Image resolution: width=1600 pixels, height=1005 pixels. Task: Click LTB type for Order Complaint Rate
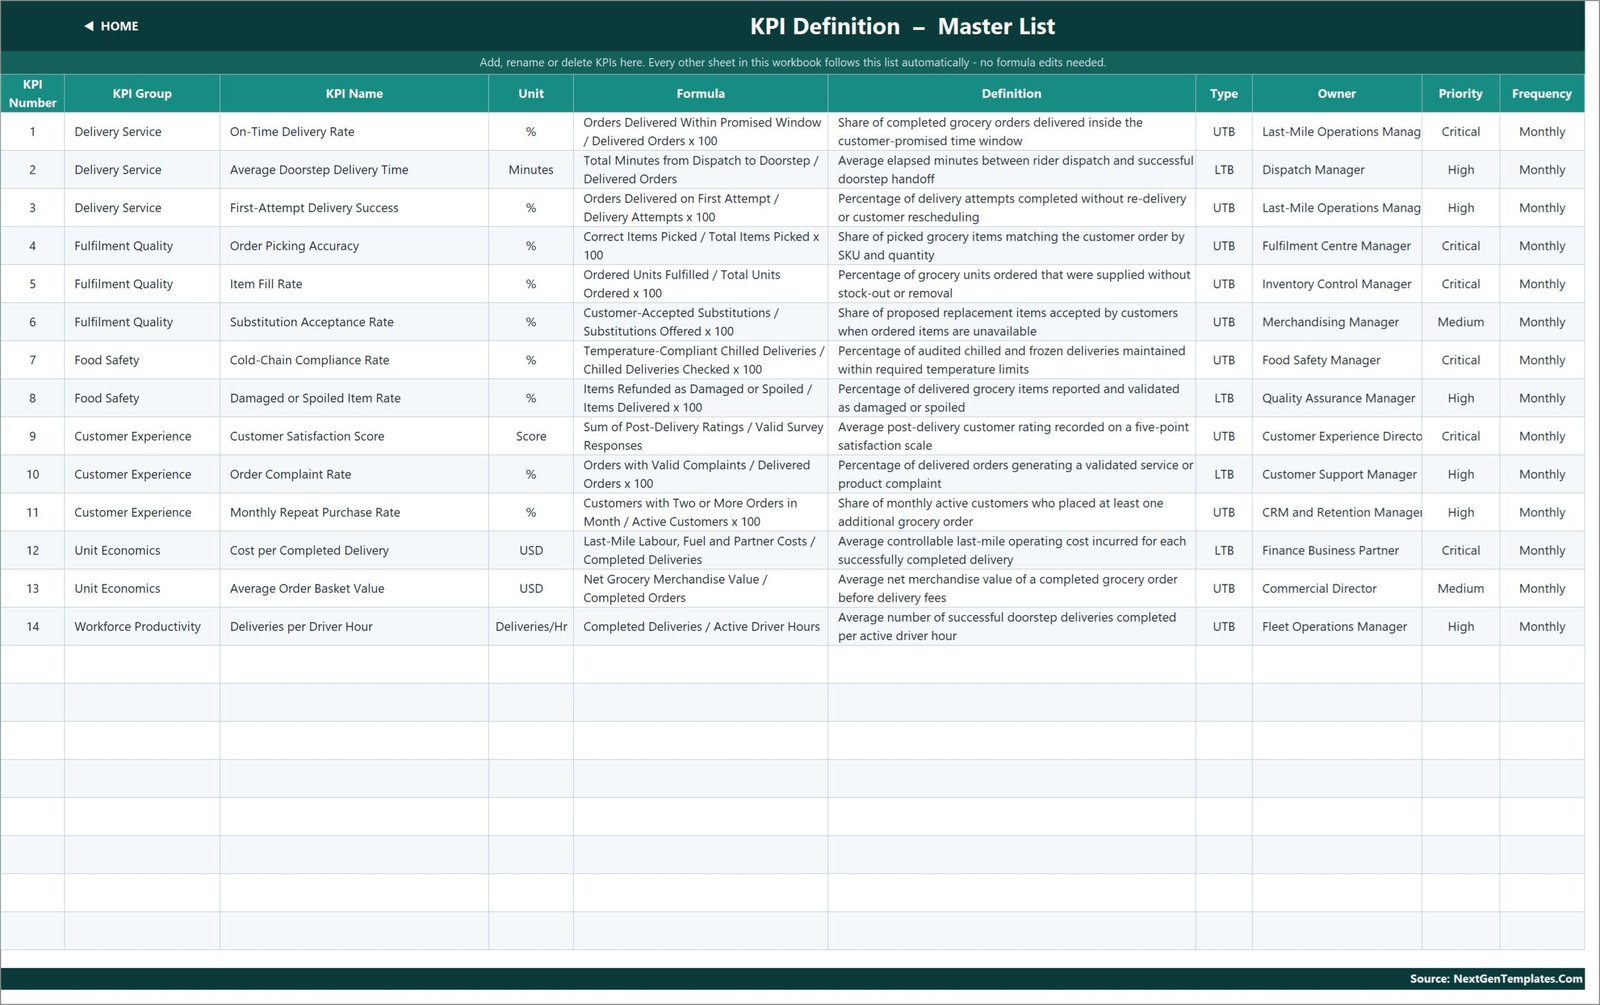[1223, 474]
